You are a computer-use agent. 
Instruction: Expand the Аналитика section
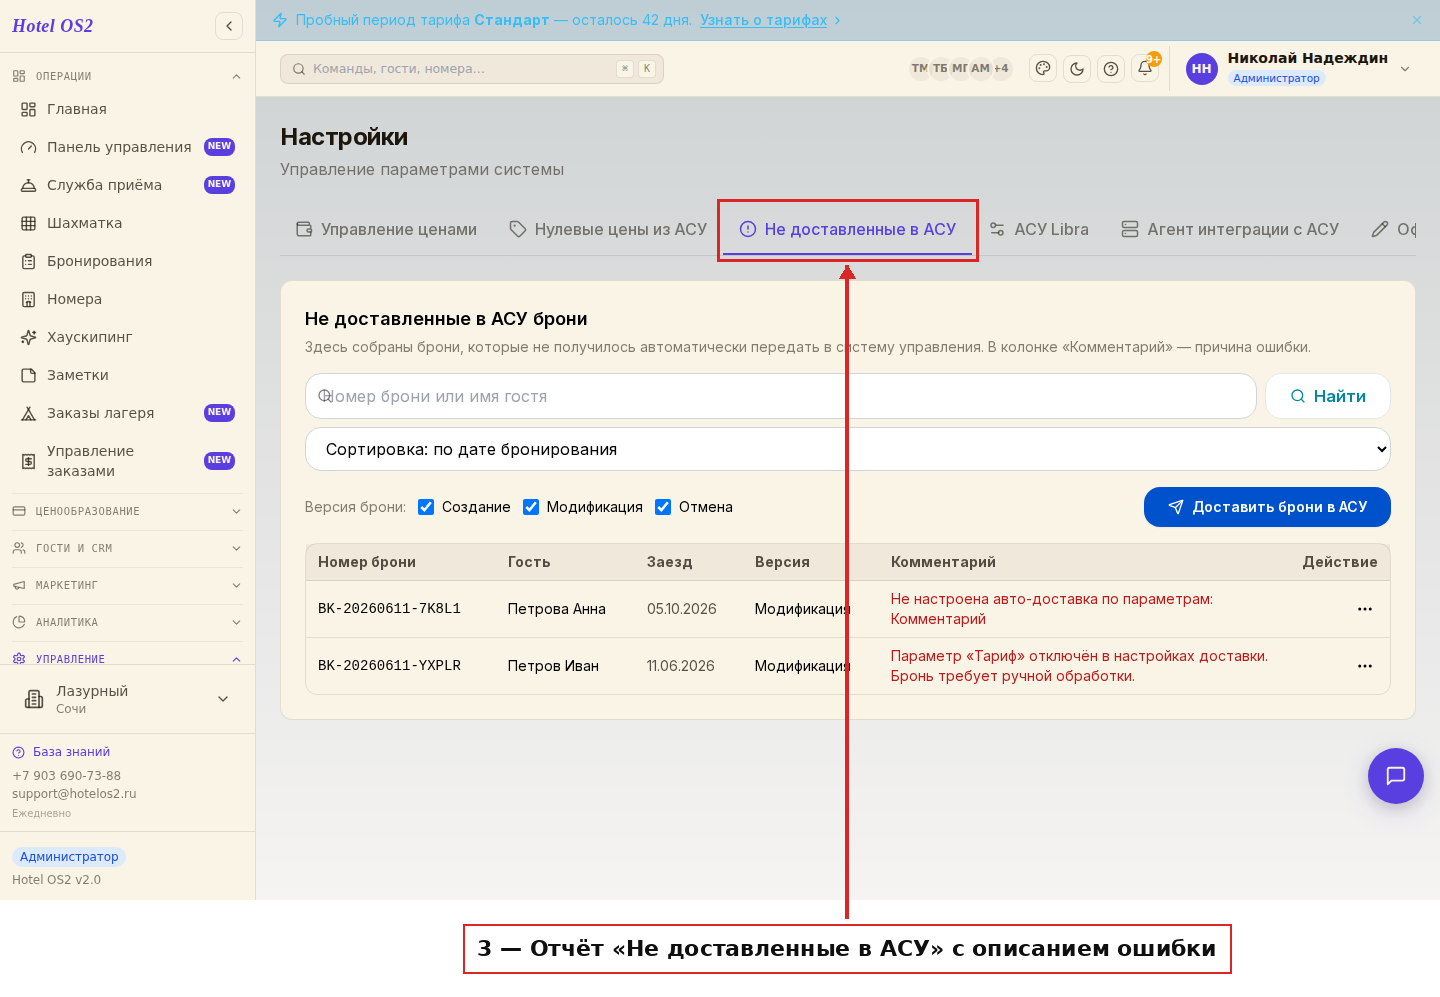128,622
